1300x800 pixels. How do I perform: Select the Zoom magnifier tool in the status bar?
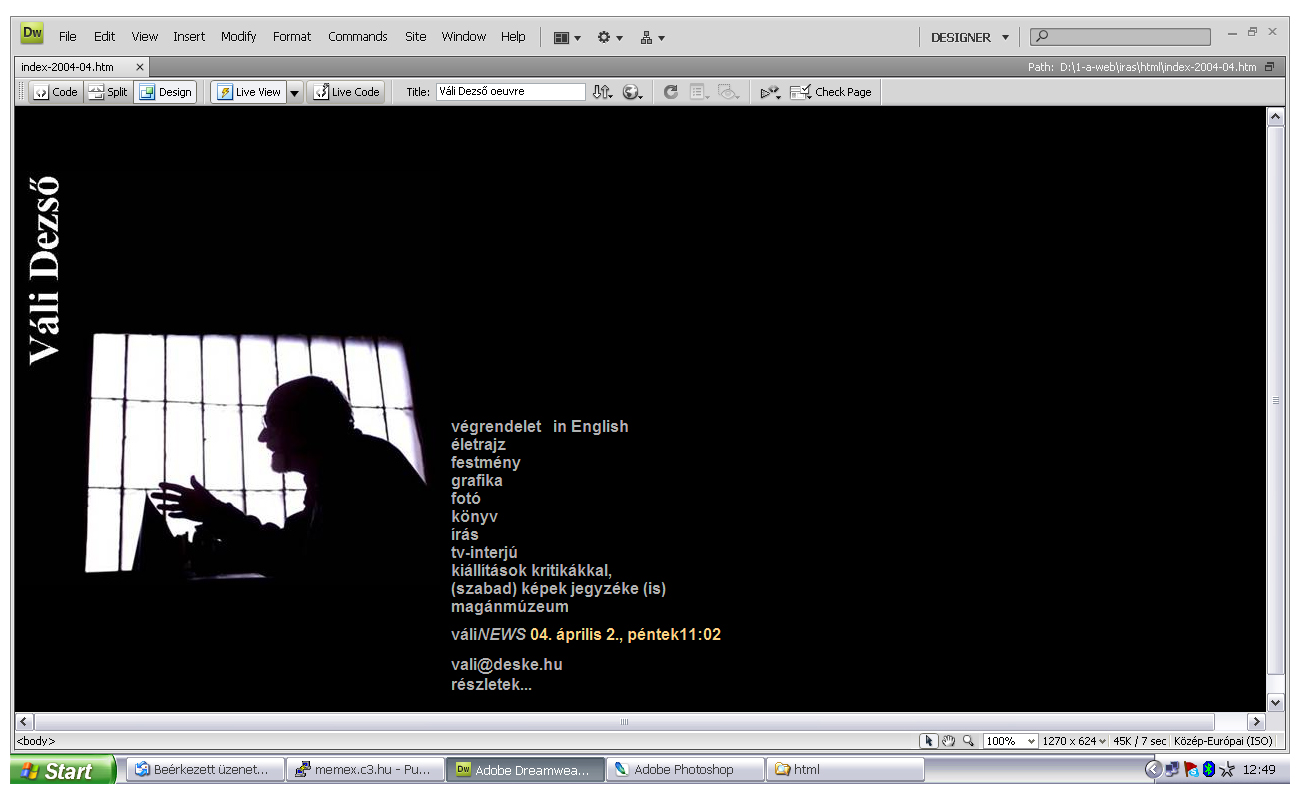click(968, 741)
